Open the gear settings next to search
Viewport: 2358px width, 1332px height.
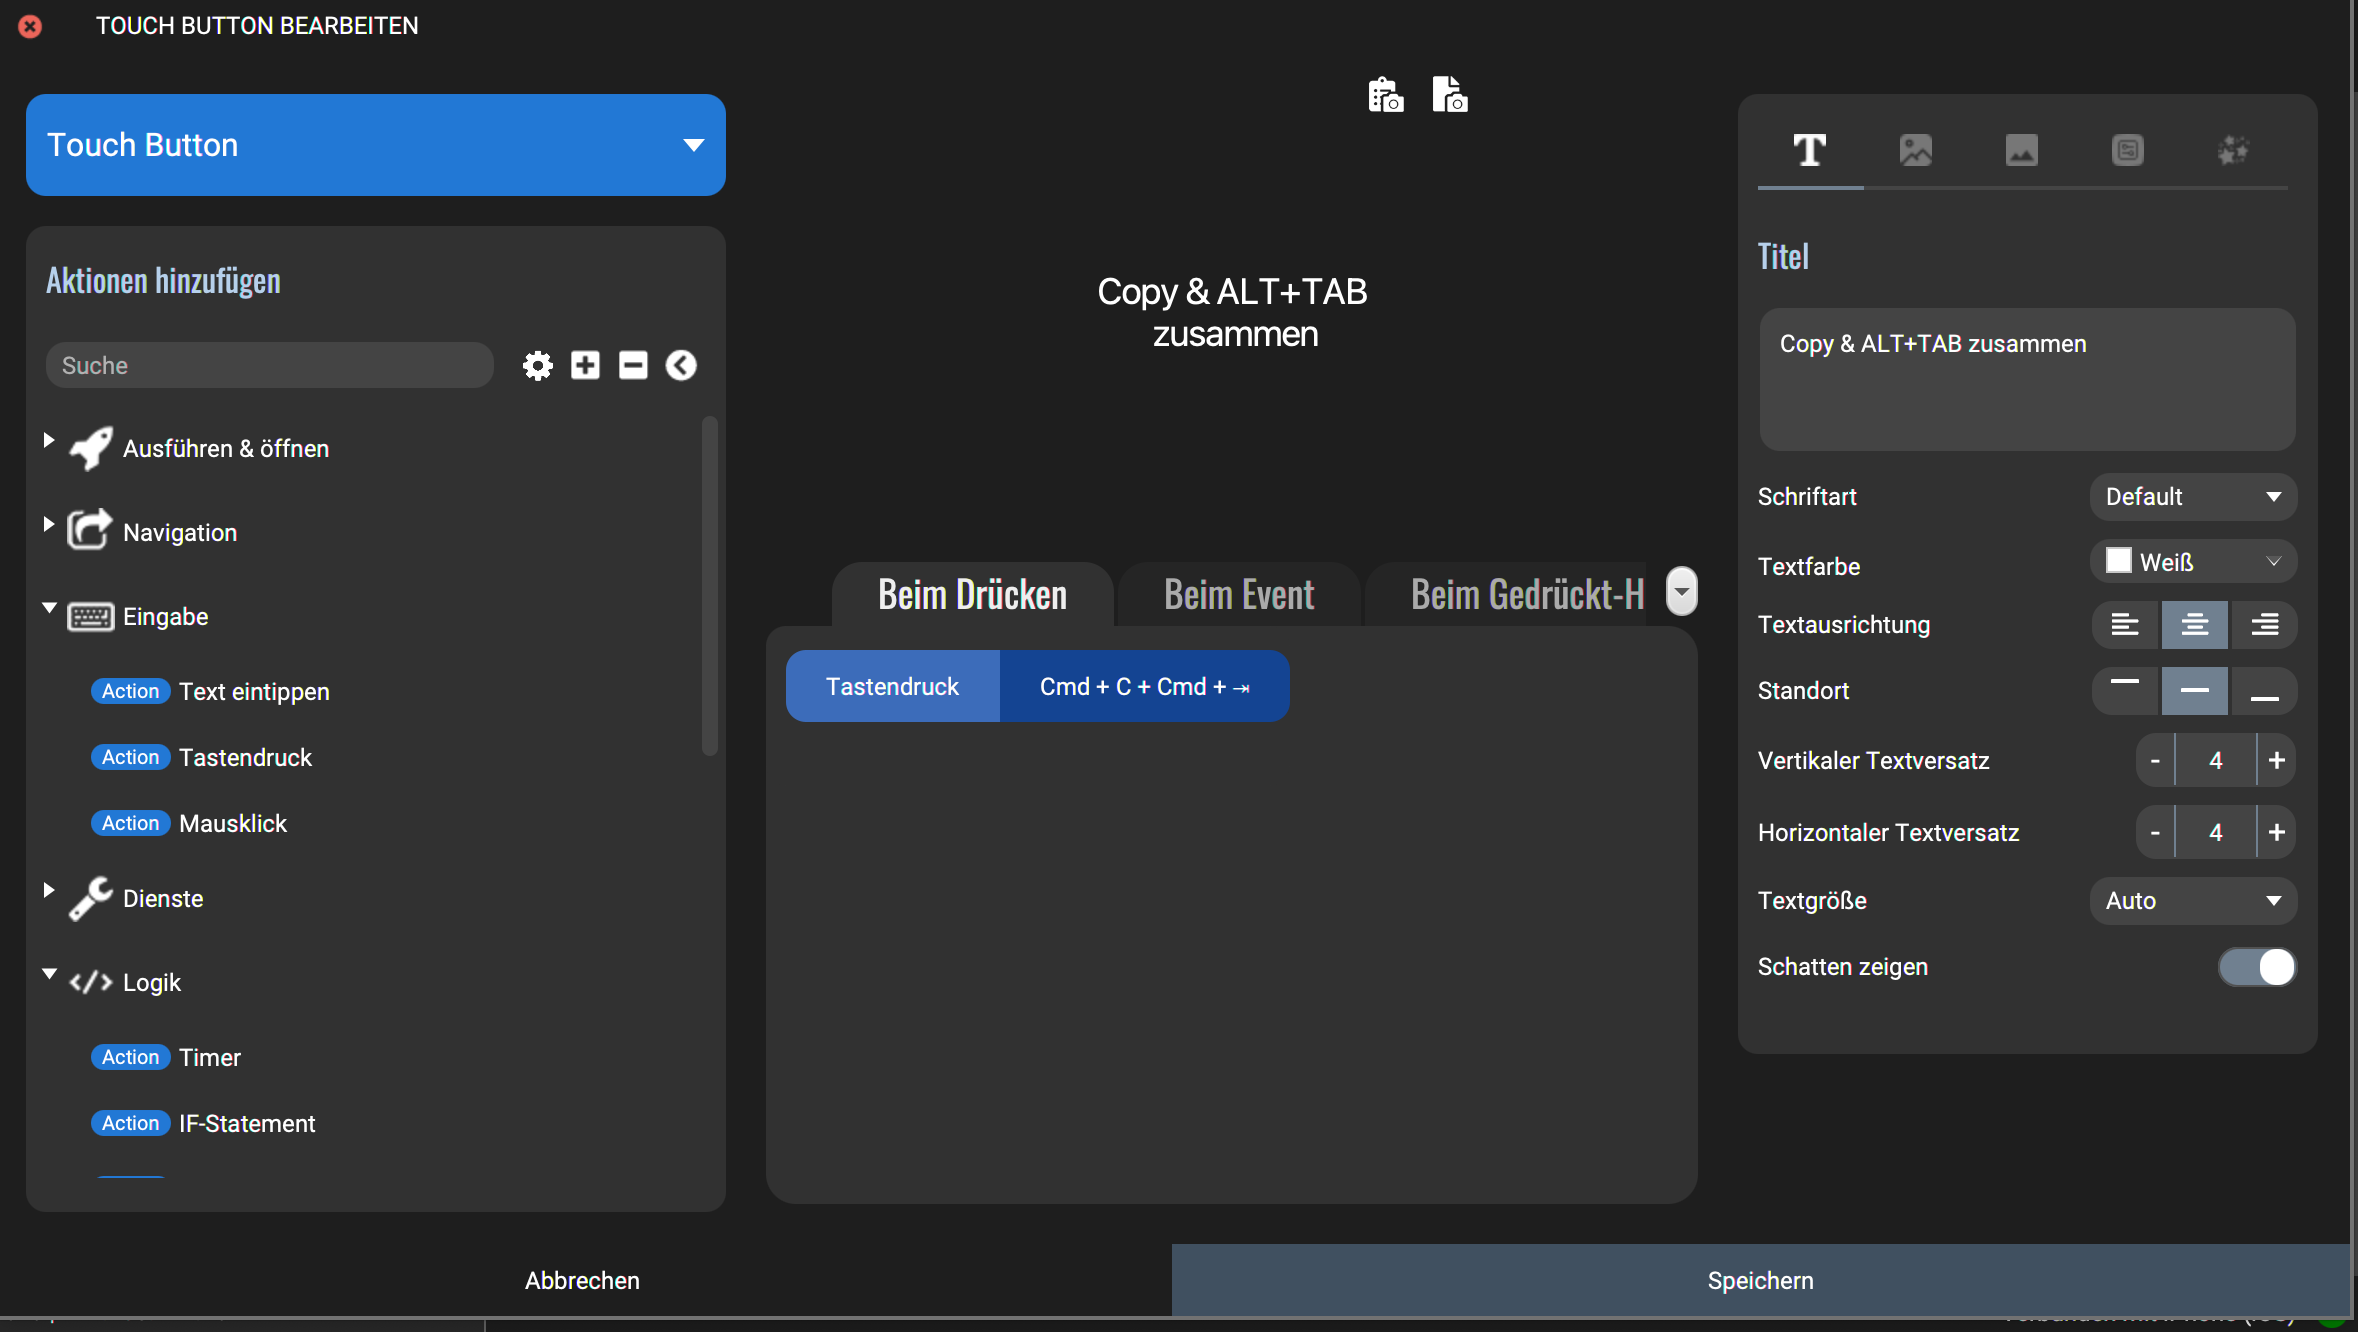coord(538,365)
